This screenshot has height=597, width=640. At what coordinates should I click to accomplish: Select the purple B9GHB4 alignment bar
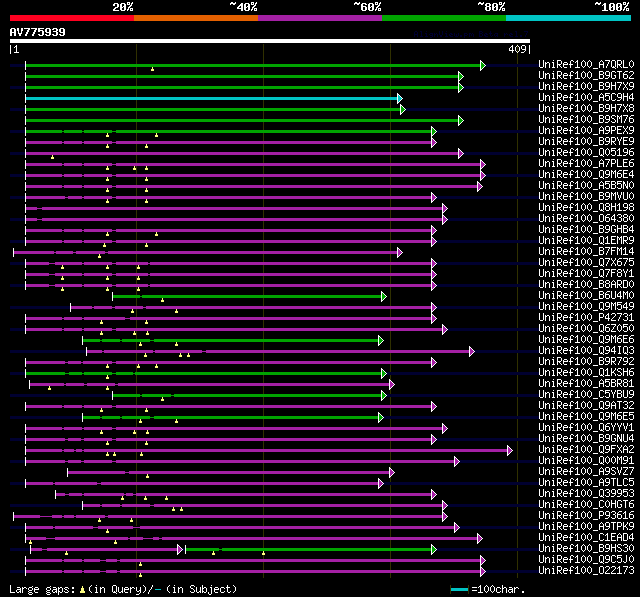(x=229, y=231)
